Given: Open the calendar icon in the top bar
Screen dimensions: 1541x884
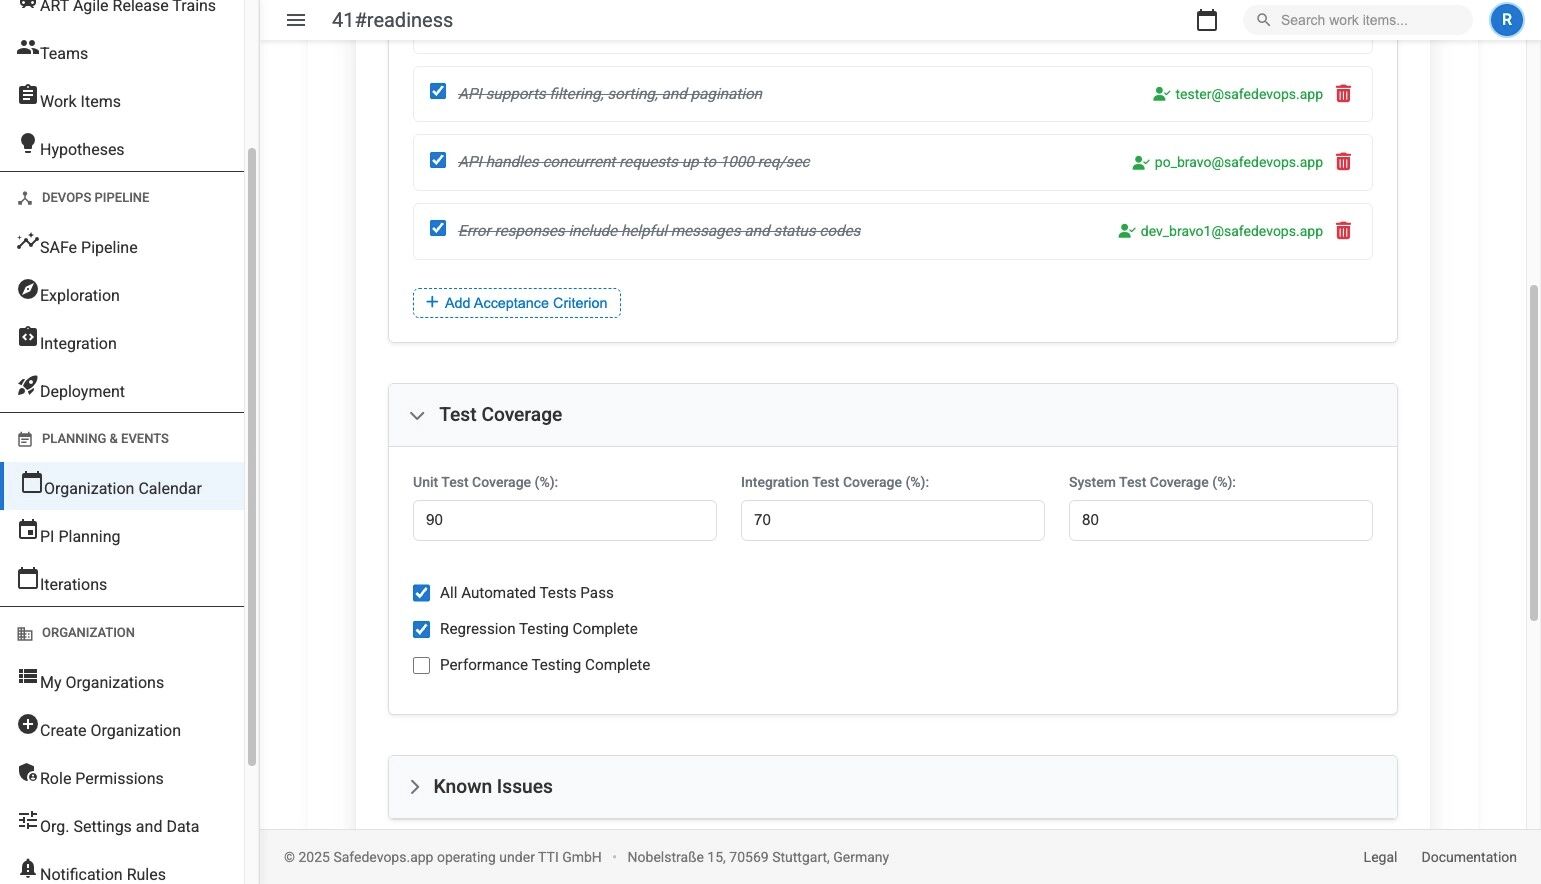Looking at the screenshot, I should tap(1206, 20).
